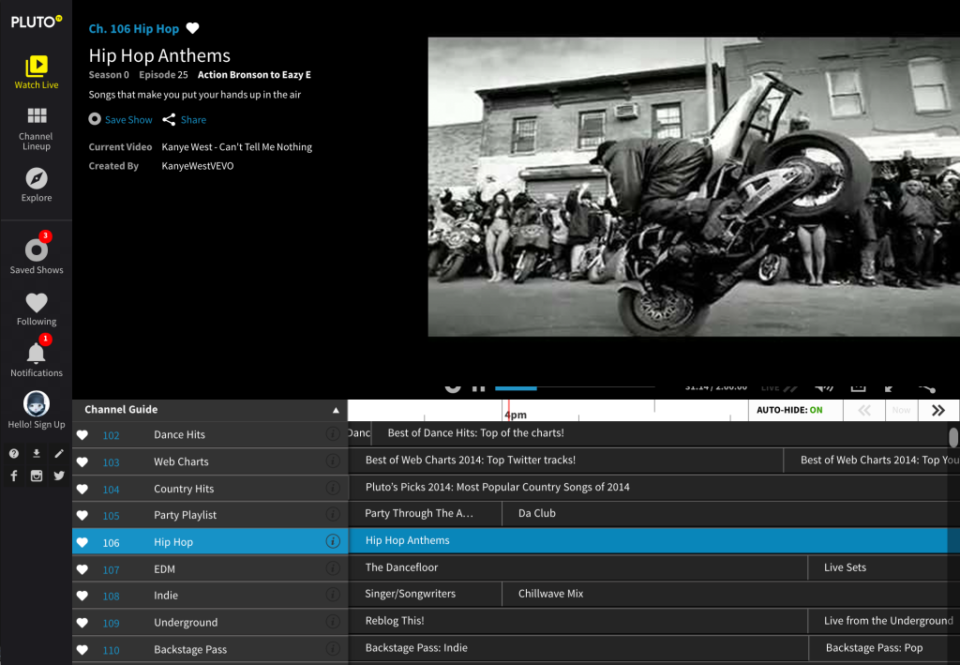Image resolution: width=960 pixels, height=665 pixels.
Task: Jump timeline backward with double chevron
Action: [x=864, y=410]
